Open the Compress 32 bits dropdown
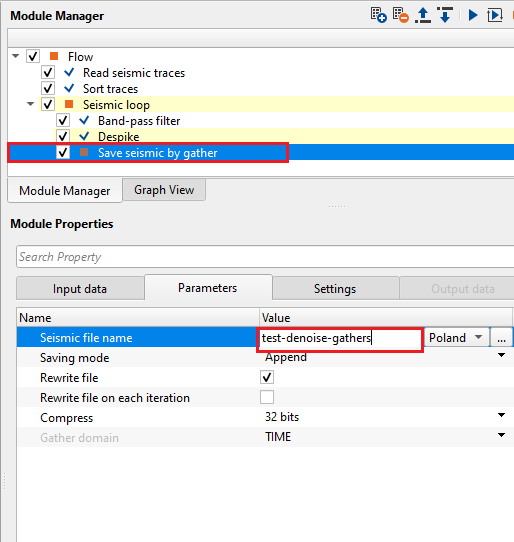 385,417
